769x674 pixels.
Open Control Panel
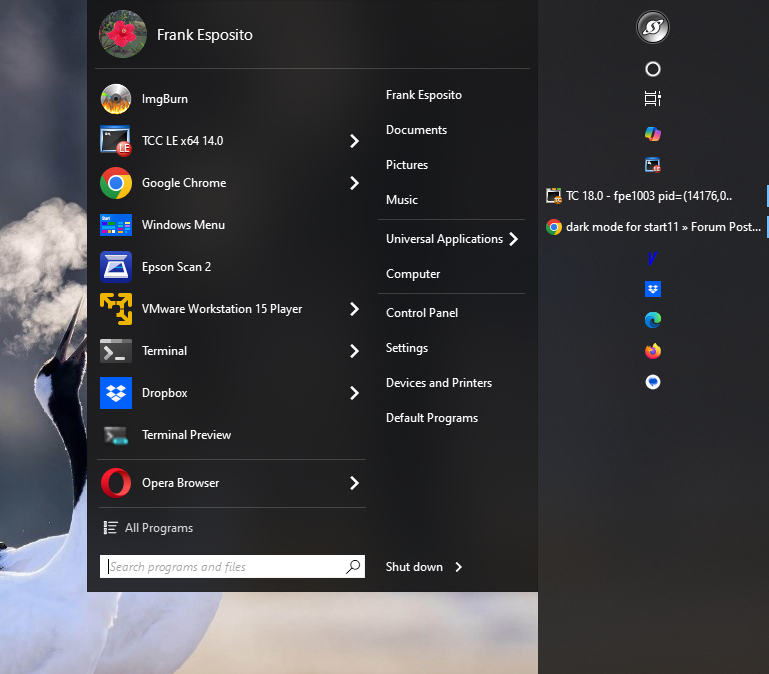[x=422, y=313]
